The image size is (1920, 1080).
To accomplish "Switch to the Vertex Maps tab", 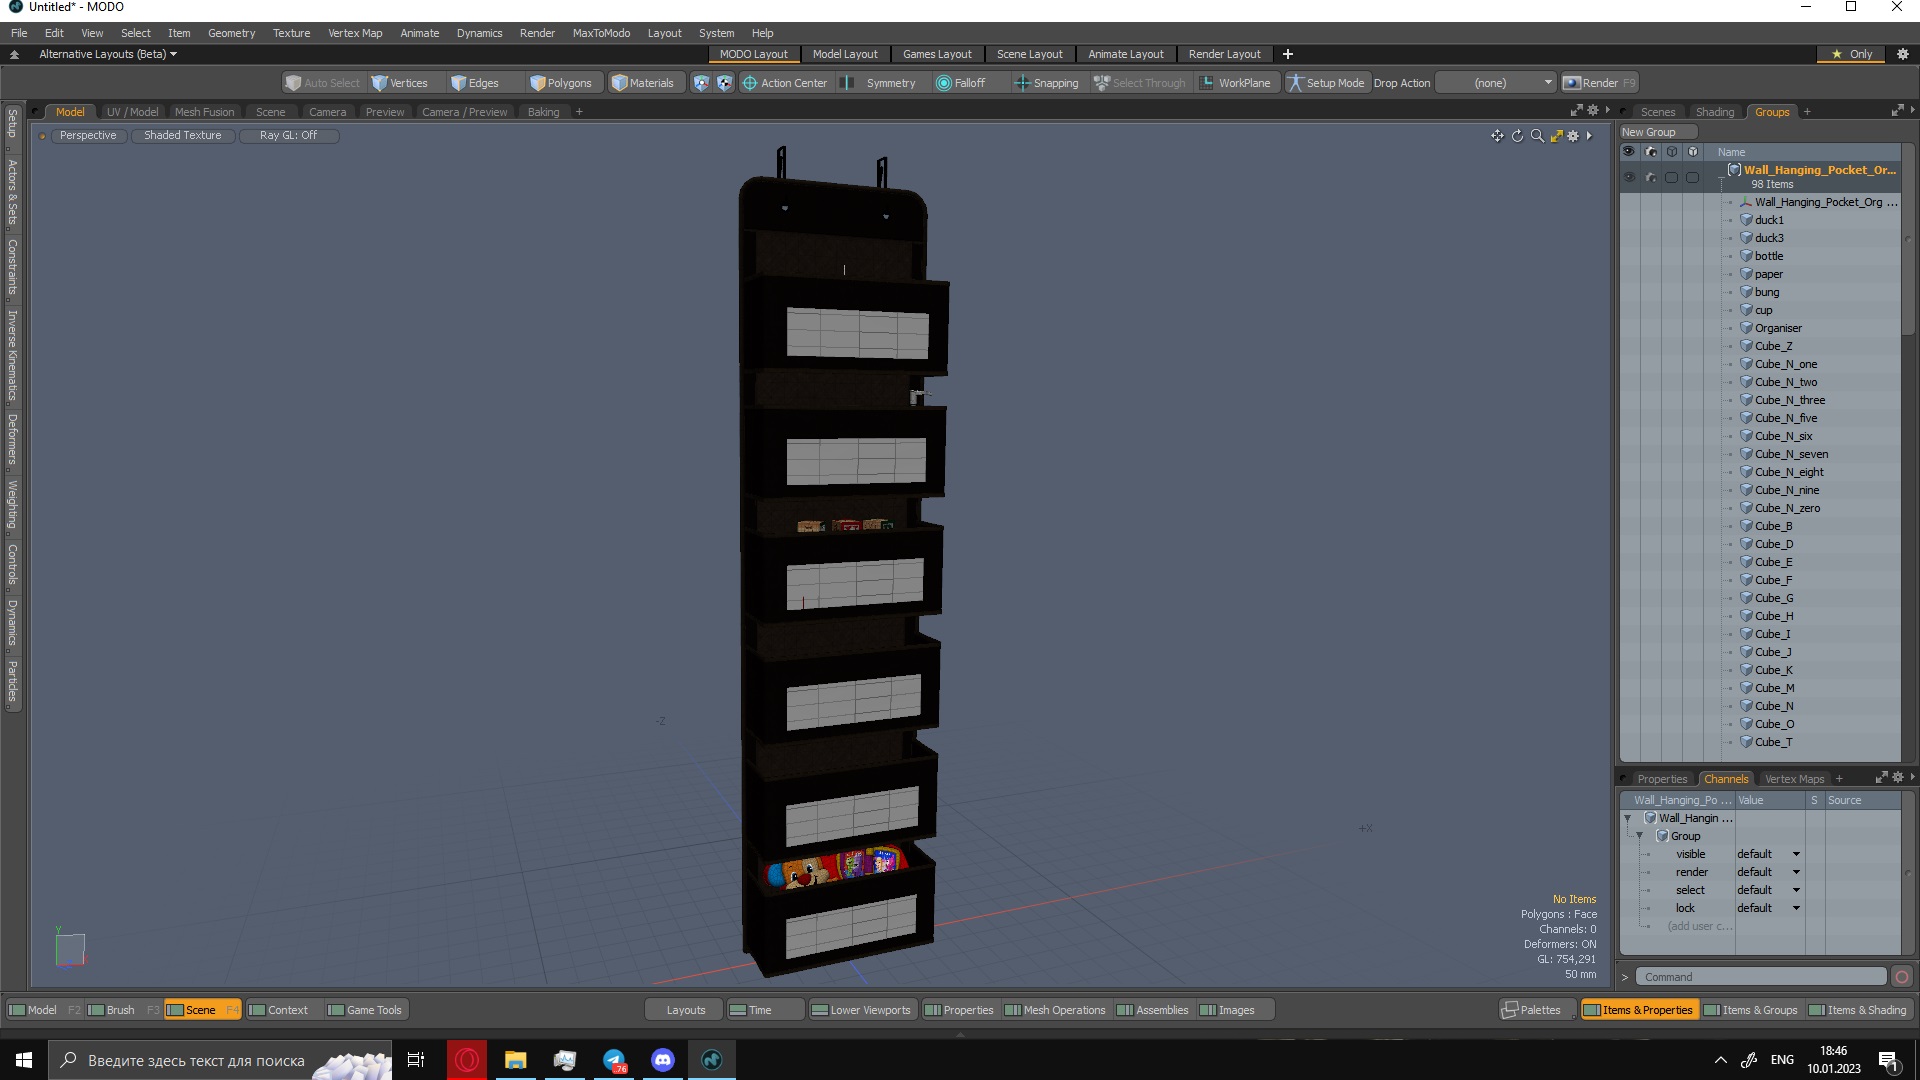I will click(1794, 779).
